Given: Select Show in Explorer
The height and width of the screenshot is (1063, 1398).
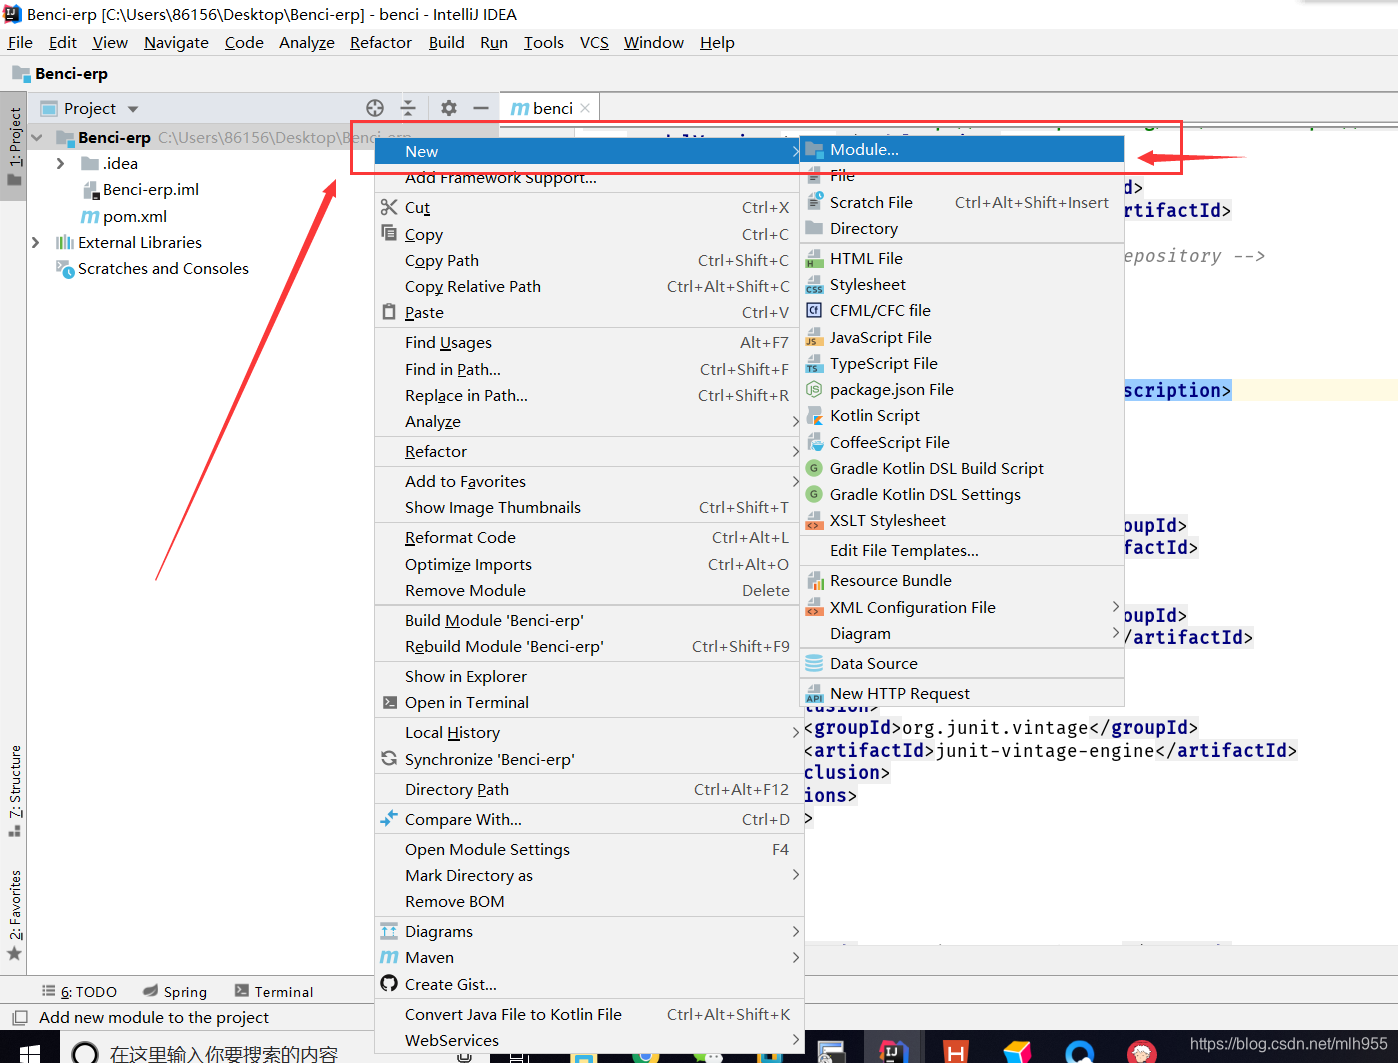Looking at the screenshot, I should pos(589,676).
